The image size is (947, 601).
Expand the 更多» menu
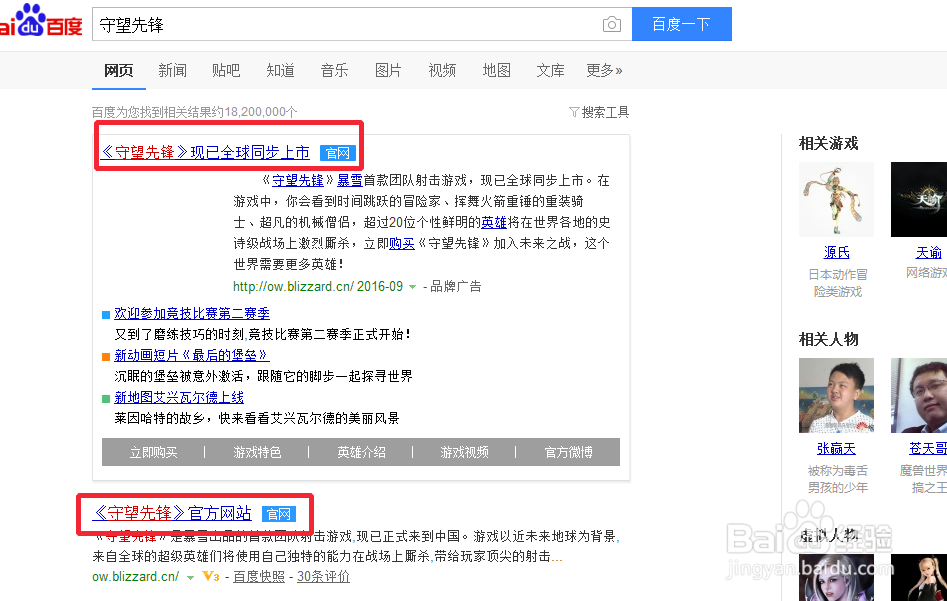[x=604, y=71]
